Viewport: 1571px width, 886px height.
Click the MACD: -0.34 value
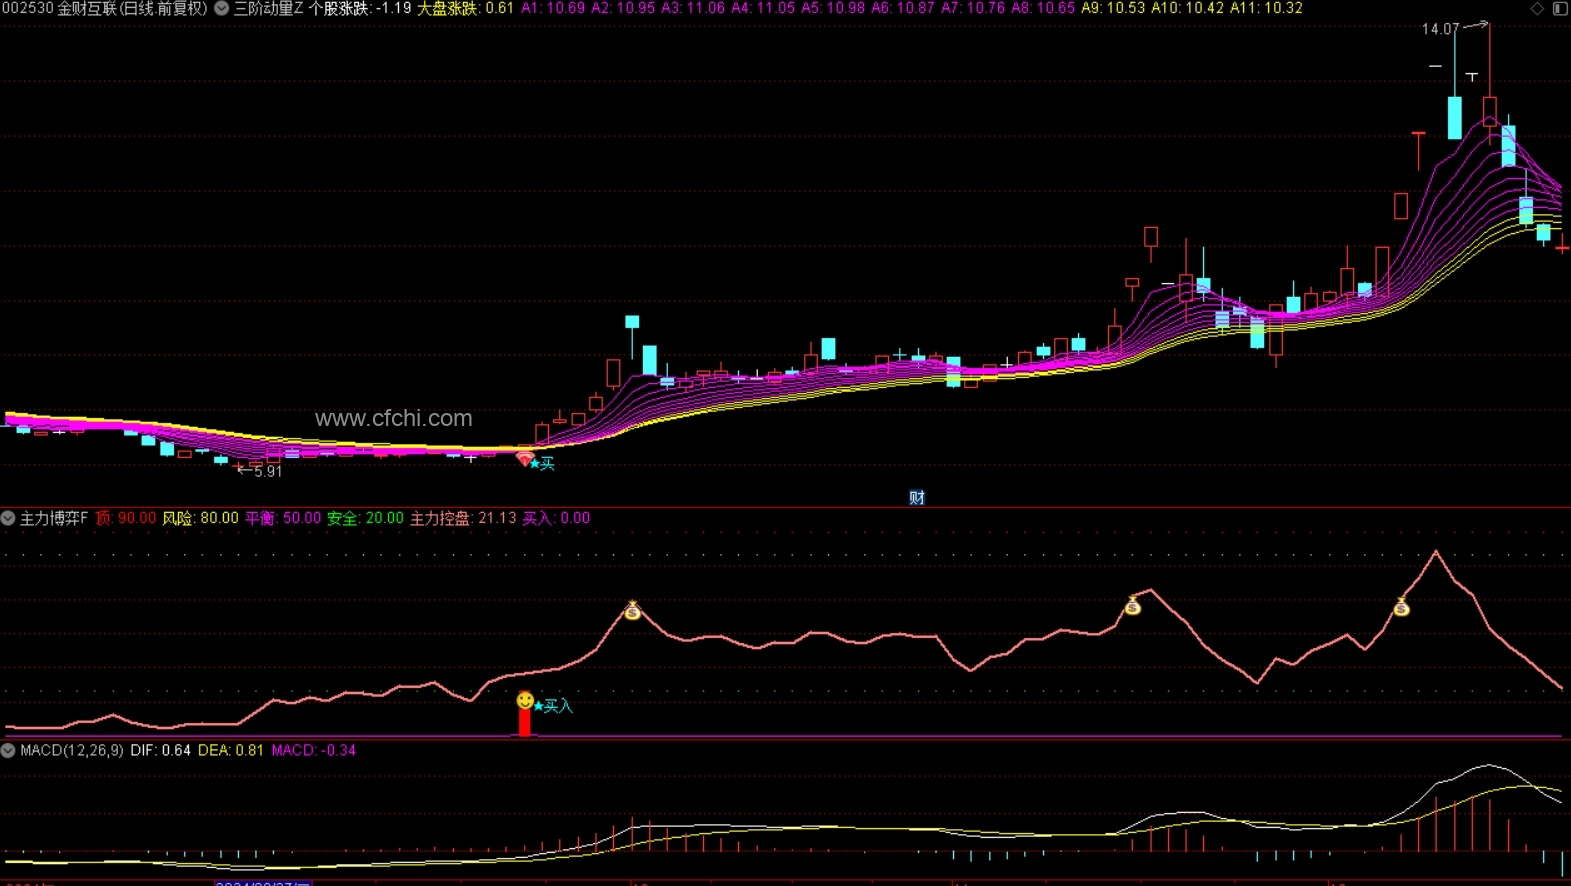[313, 750]
